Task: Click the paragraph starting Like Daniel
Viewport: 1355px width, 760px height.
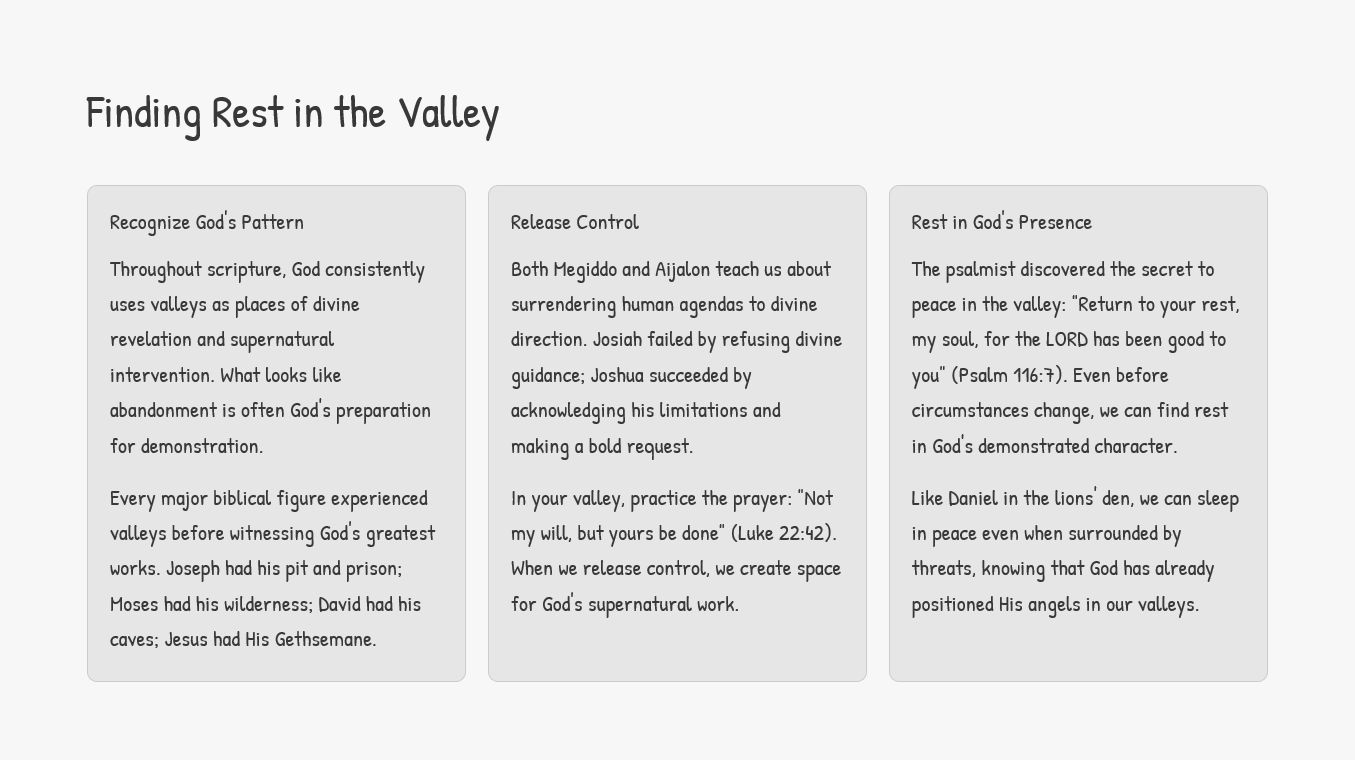Action: tap(1075, 551)
